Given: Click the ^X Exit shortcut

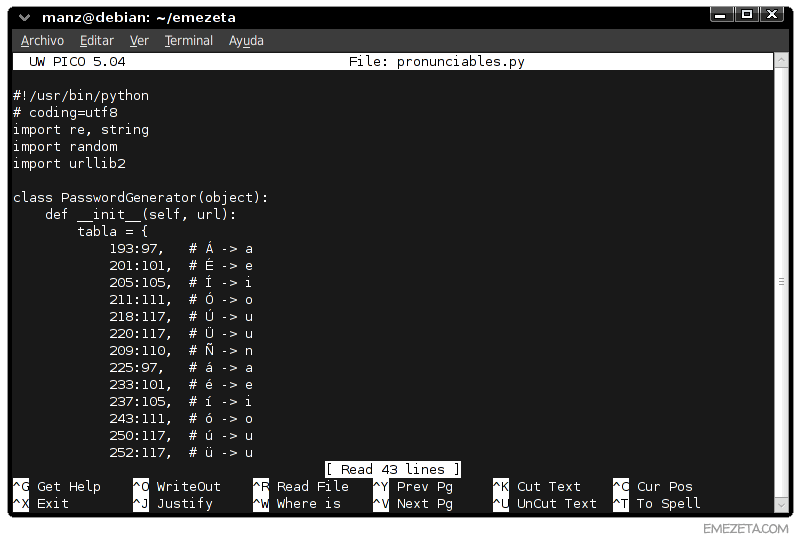Looking at the screenshot, I should [x=41, y=503].
